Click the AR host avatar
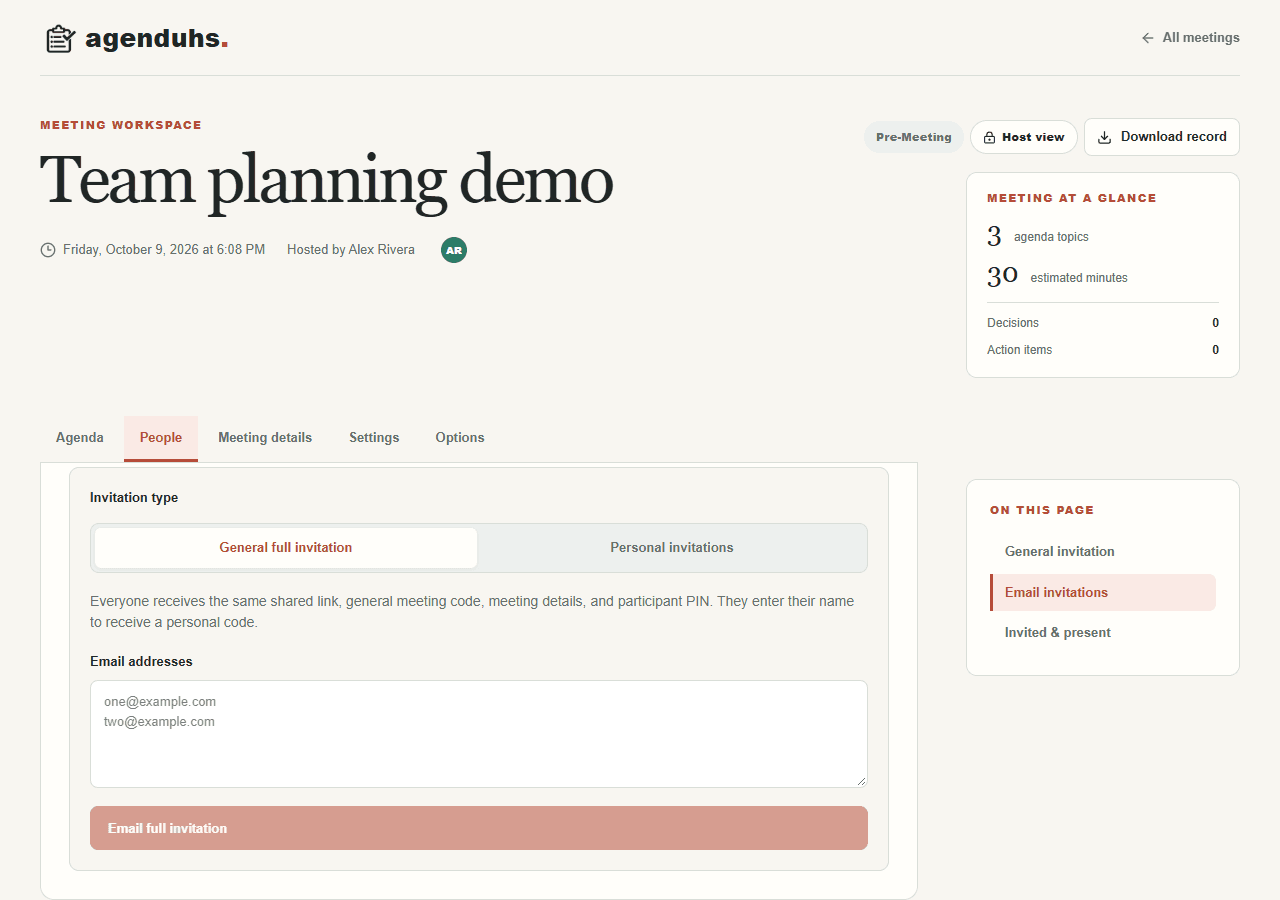 click(x=454, y=250)
